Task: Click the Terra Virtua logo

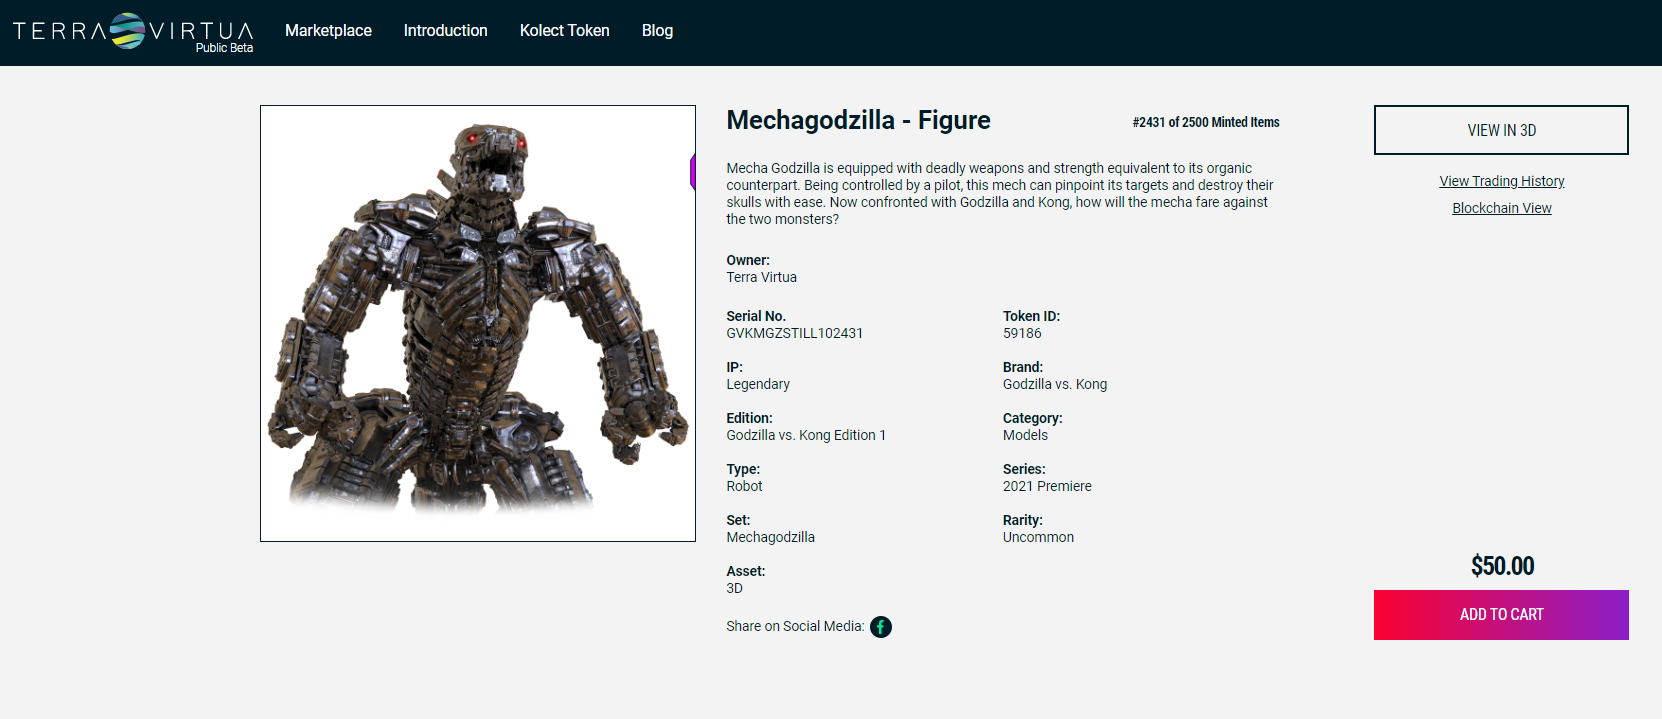Action: point(133,31)
